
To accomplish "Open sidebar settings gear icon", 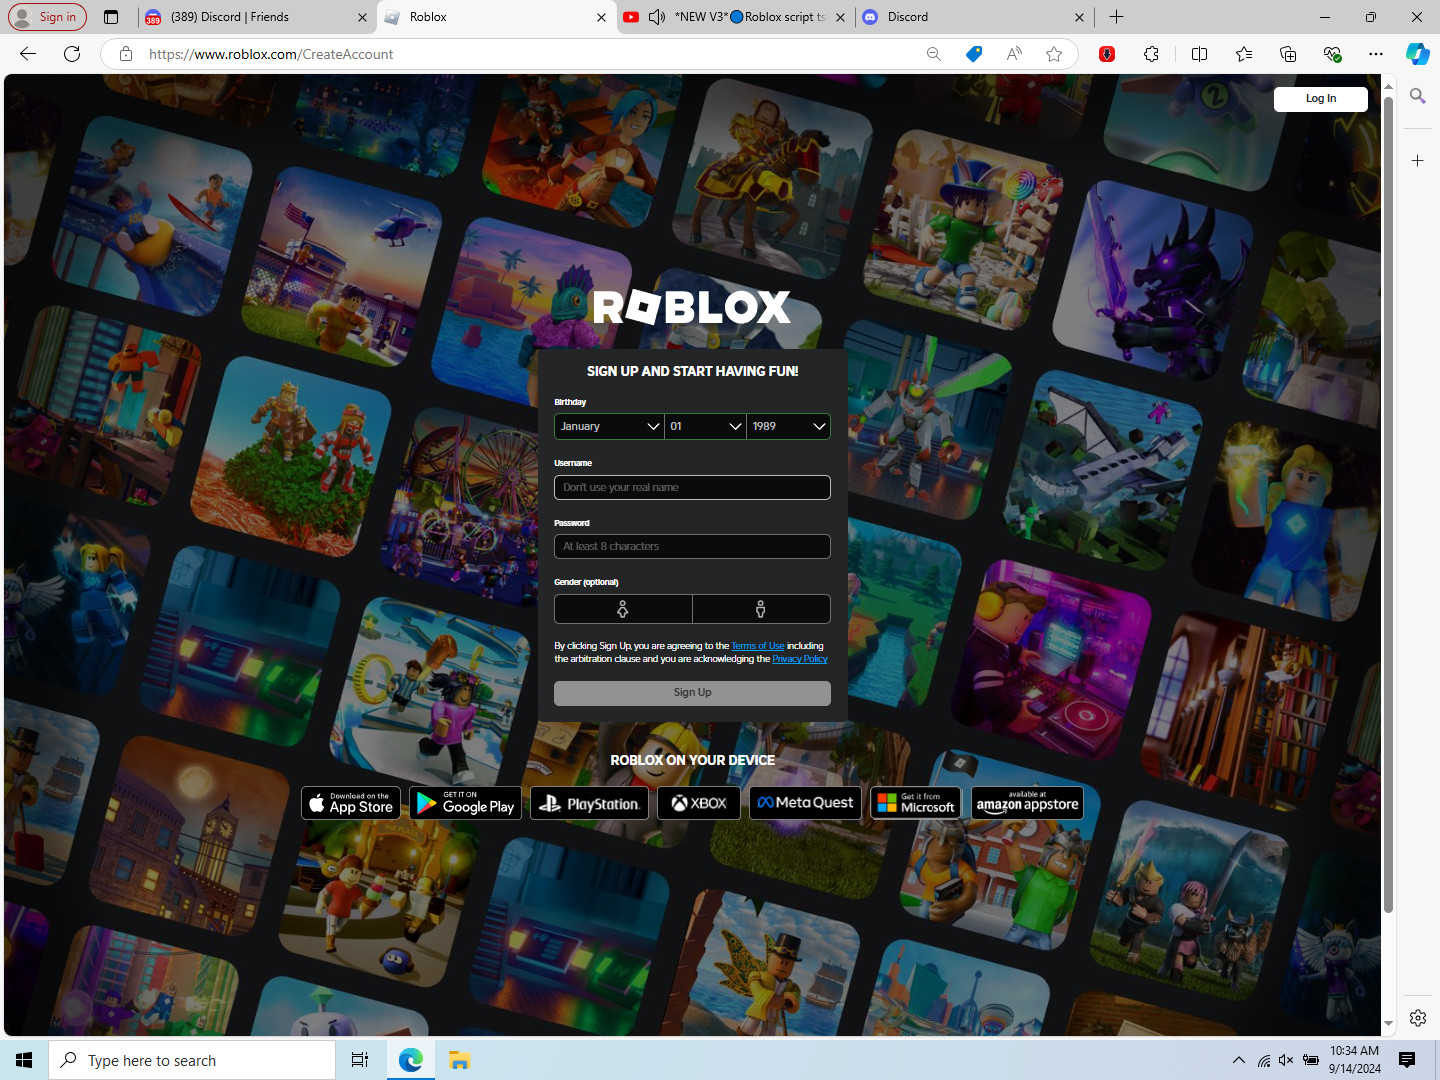I will (x=1418, y=1018).
